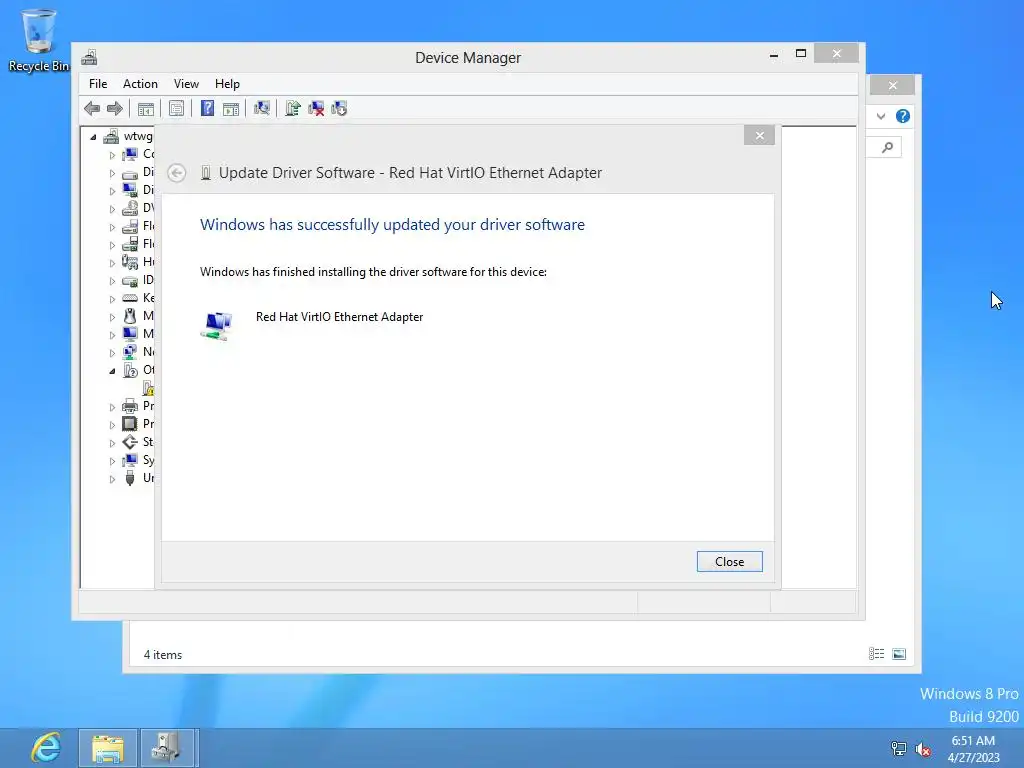Open File Explorer from the taskbar

(x=108, y=748)
